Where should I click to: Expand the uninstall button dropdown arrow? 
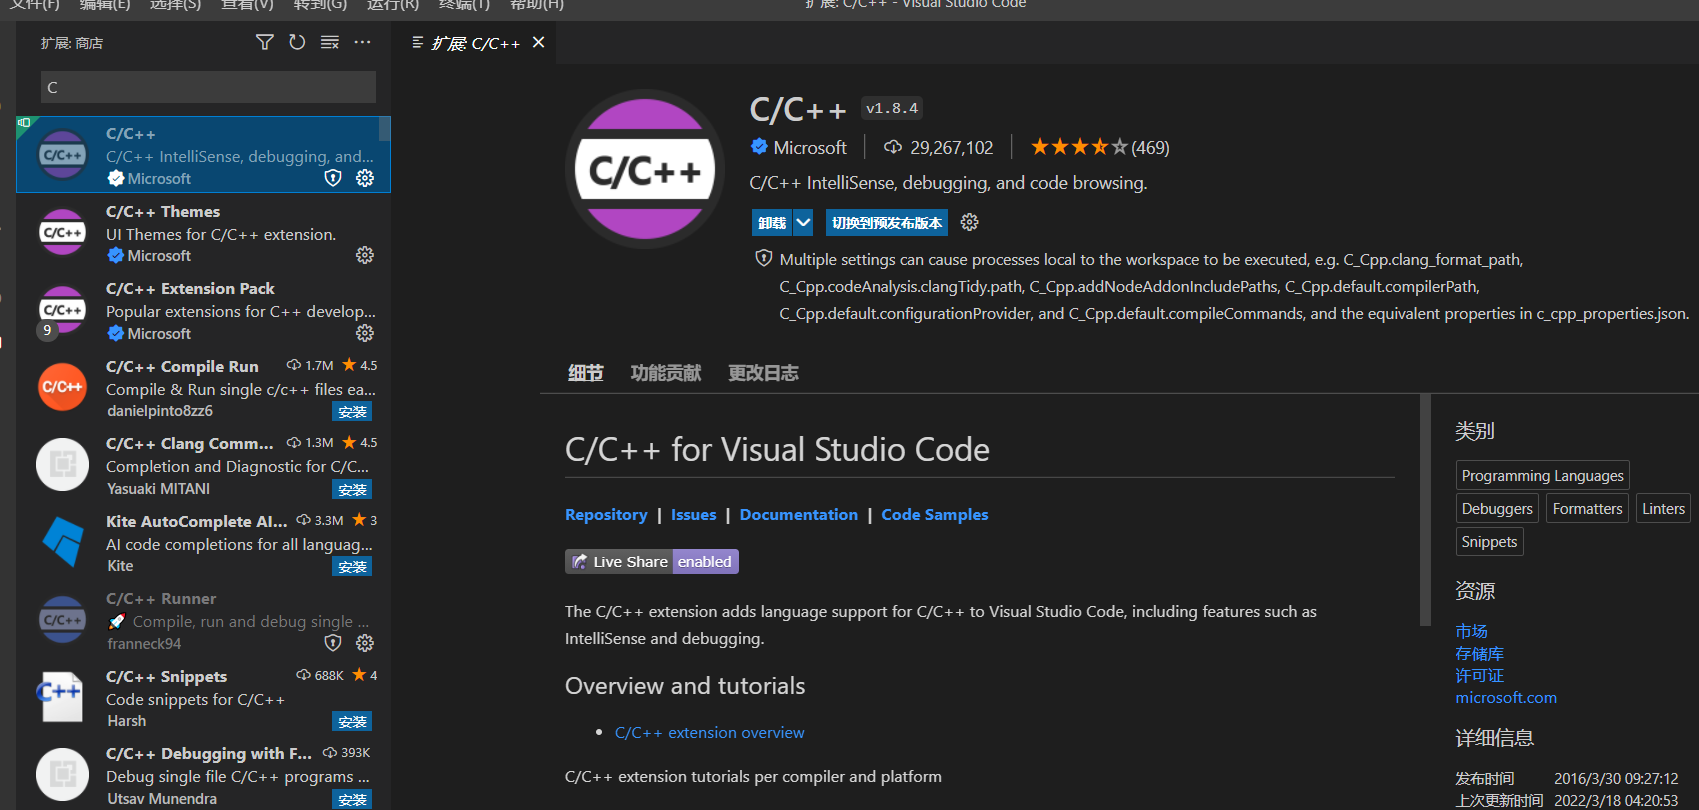pyautogui.click(x=803, y=222)
